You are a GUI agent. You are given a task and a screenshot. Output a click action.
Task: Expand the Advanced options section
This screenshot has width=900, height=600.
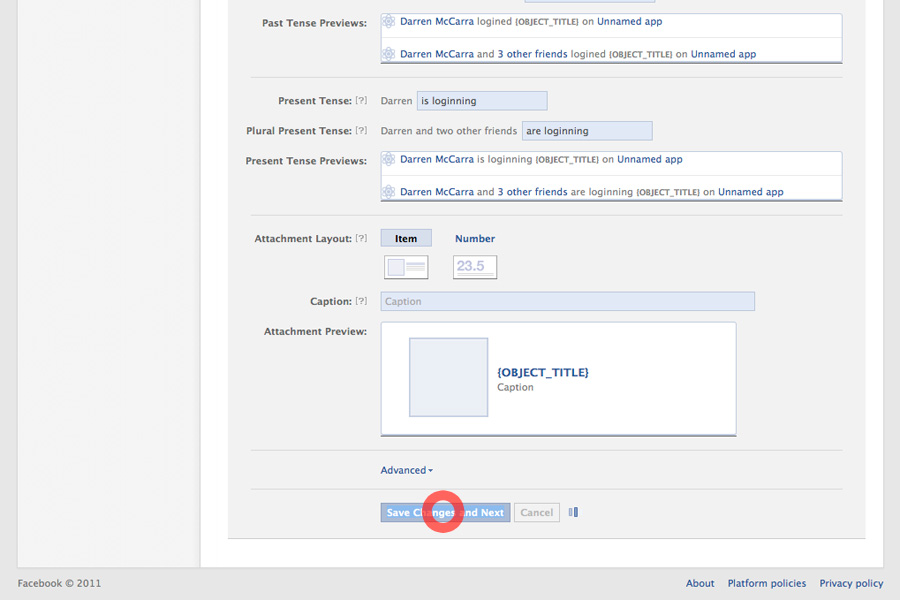[x=406, y=470]
